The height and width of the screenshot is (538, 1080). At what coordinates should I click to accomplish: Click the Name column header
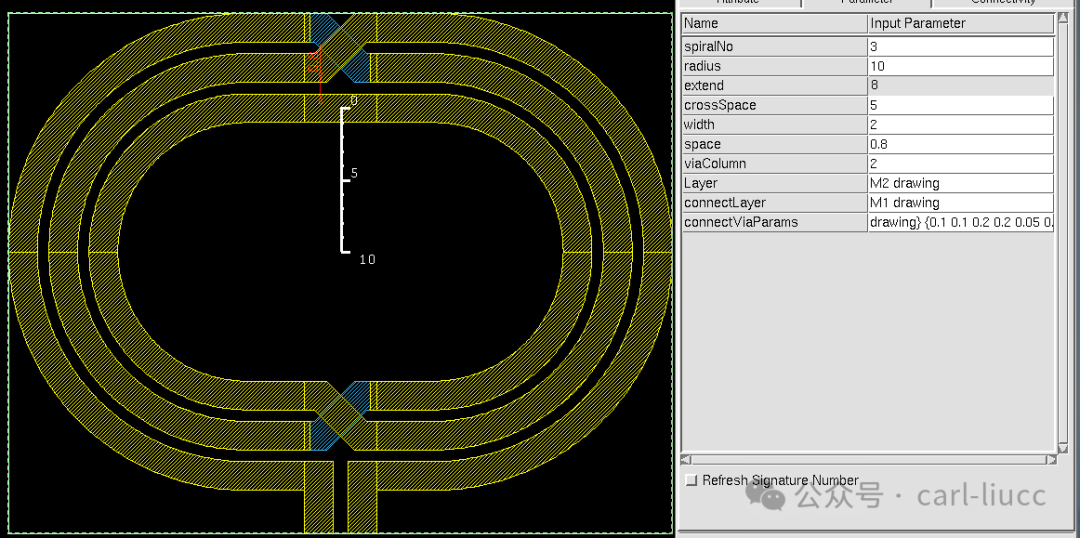tap(775, 23)
